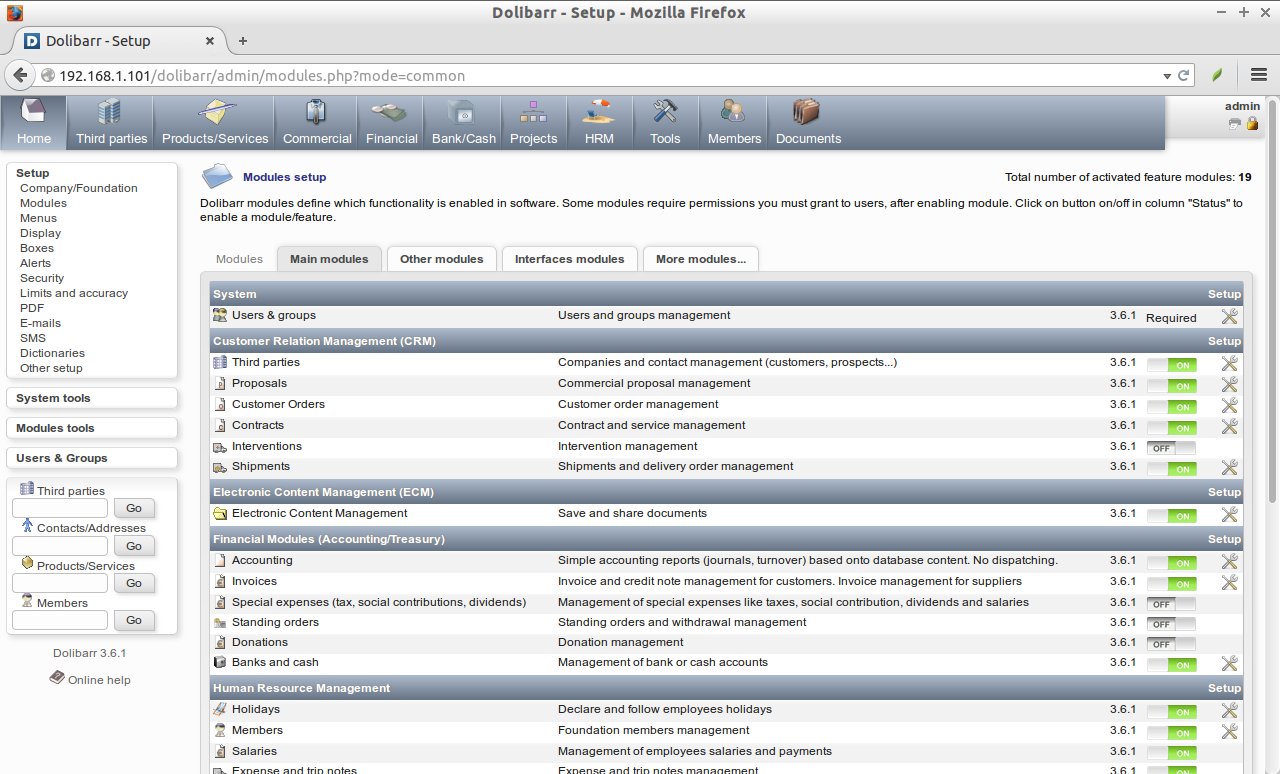
Task: Disable the Third parties module switch
Action: [x=1171, y=365]
